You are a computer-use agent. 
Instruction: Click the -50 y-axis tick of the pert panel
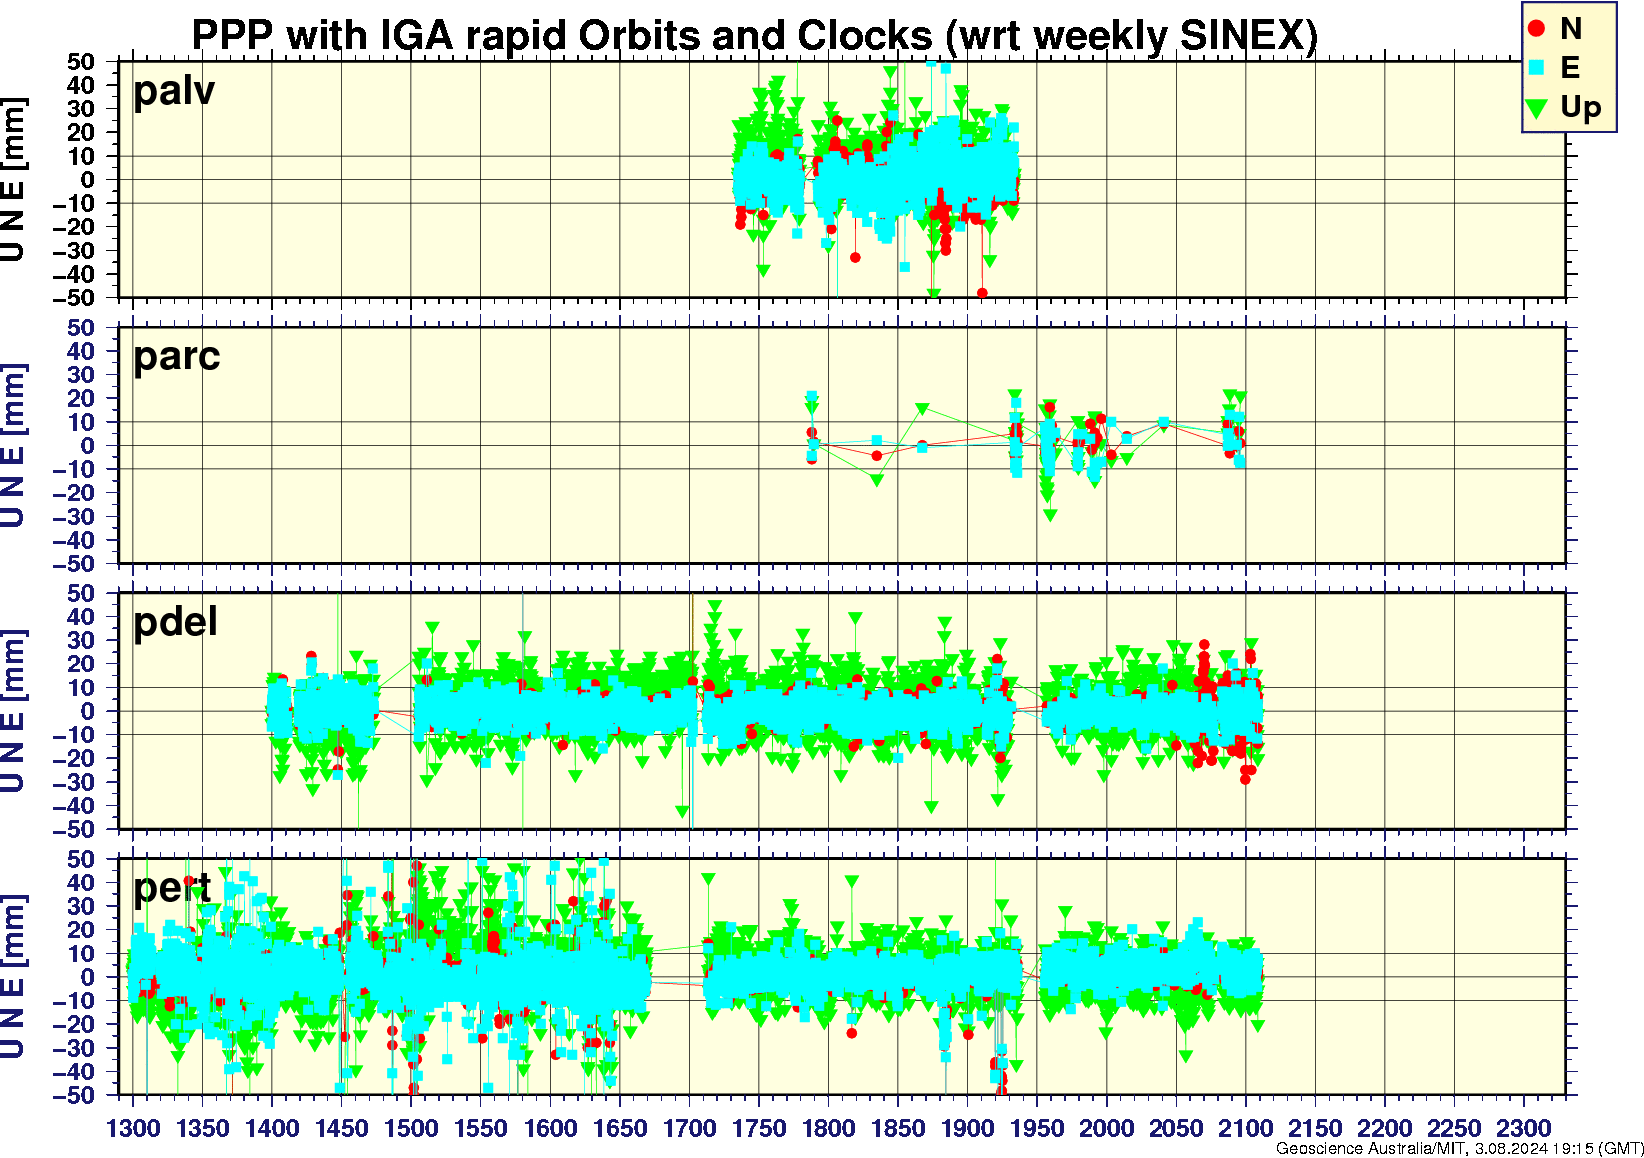pyautogui.click(x=75, y=1095)
